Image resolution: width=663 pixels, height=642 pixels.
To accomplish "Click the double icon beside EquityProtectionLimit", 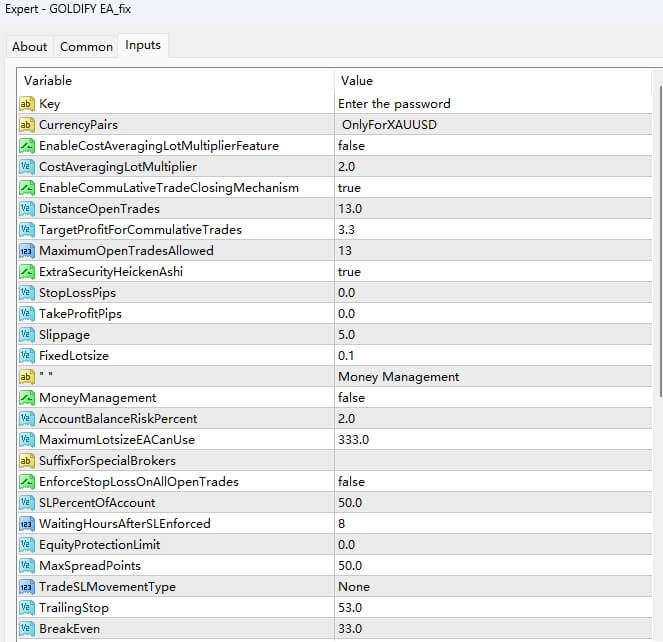I will 26,545.
